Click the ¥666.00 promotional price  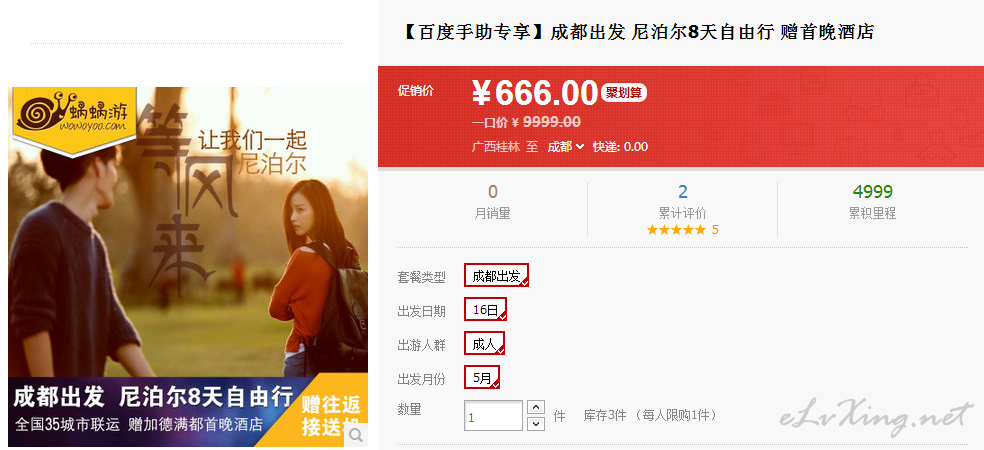click(535, 94)
